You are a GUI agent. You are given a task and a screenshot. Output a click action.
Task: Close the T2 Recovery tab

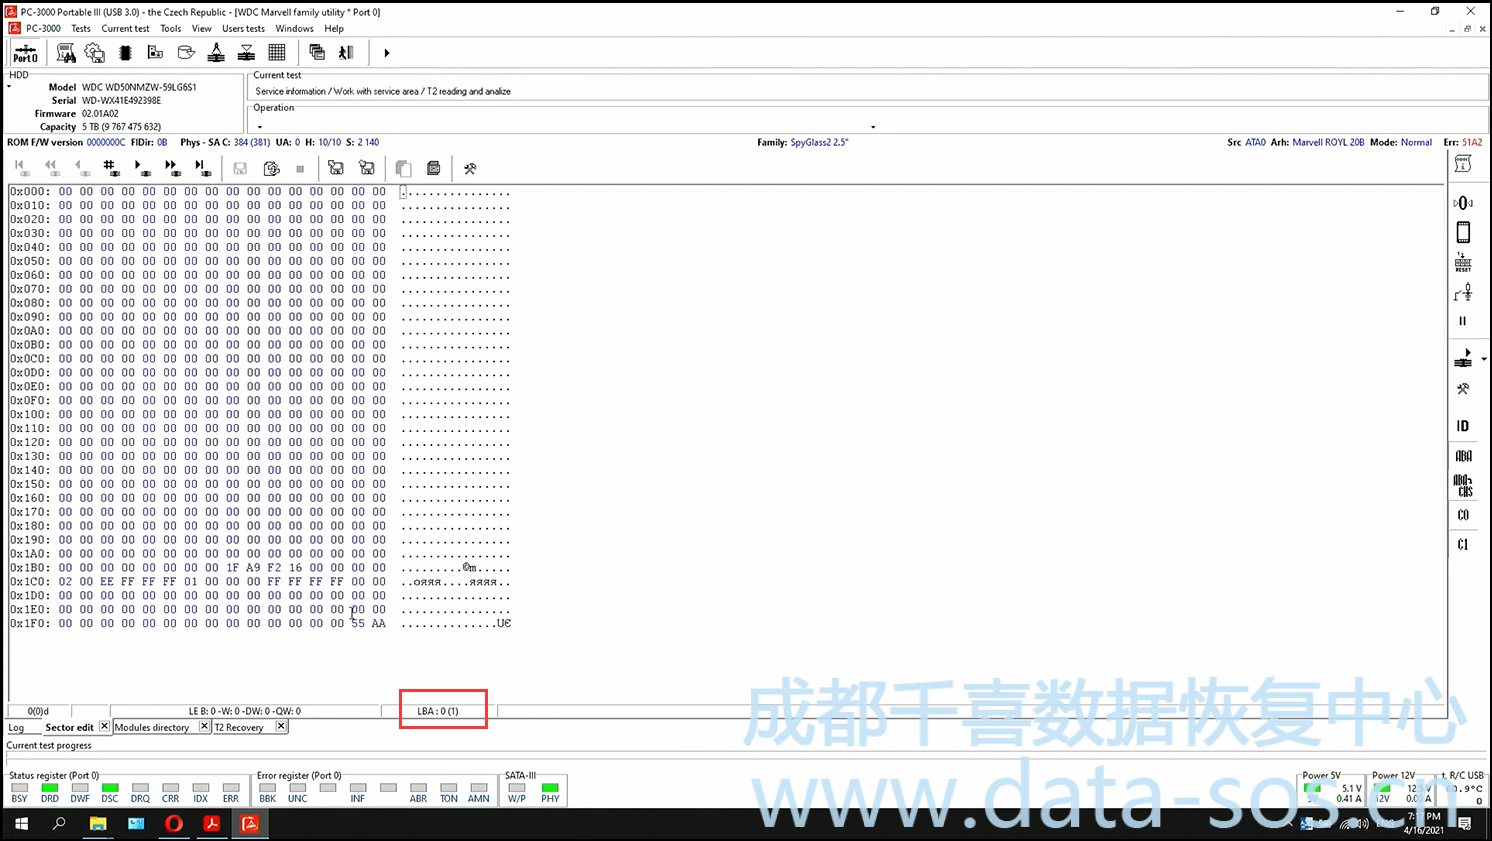pos(281,727)
